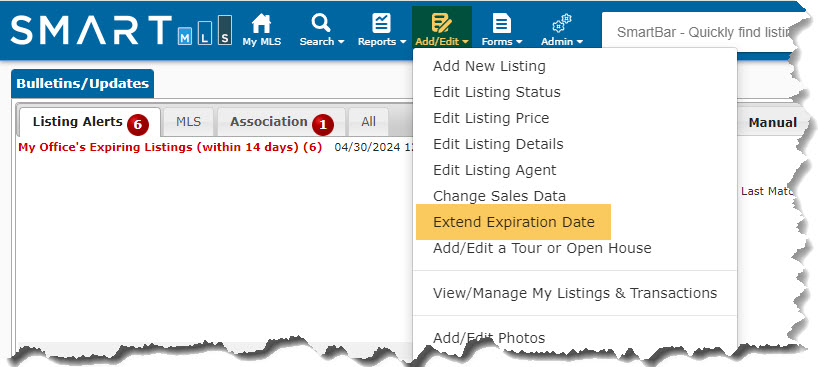Click the Add/Edit pencil icon
The height and width of the screenshot is (367, 818).
[x=441, y=23]
